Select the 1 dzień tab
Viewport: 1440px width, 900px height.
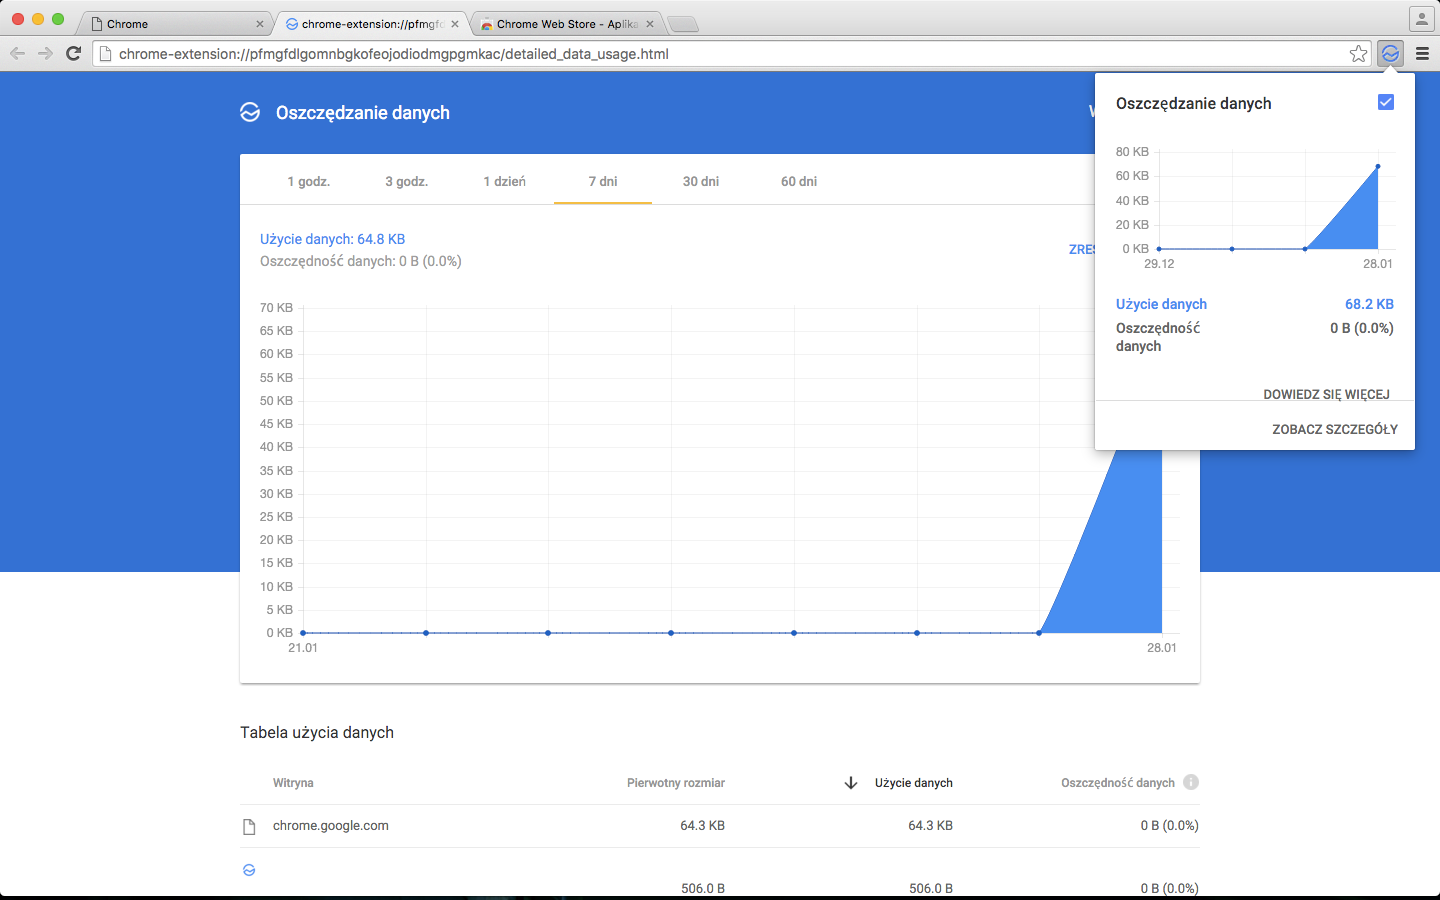[504, 181]
